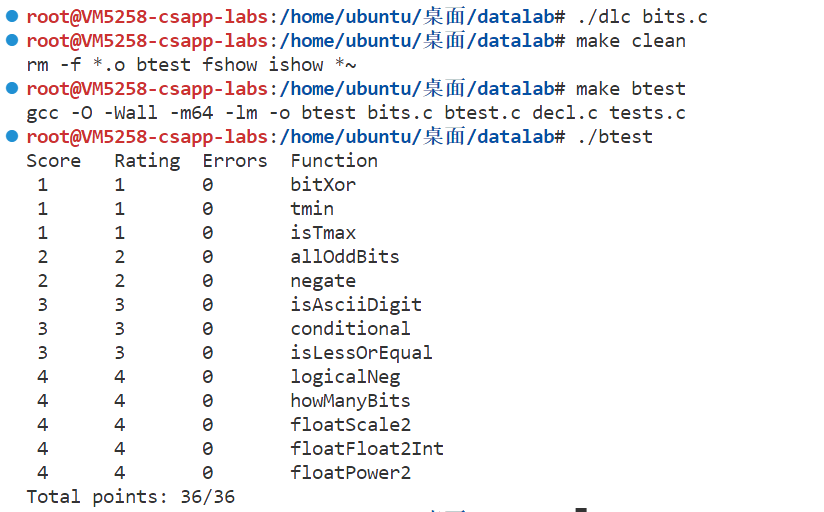This screenshot has height=512, width=824.
Task: Click the "Rating" column header
Action: pos(147,161)
